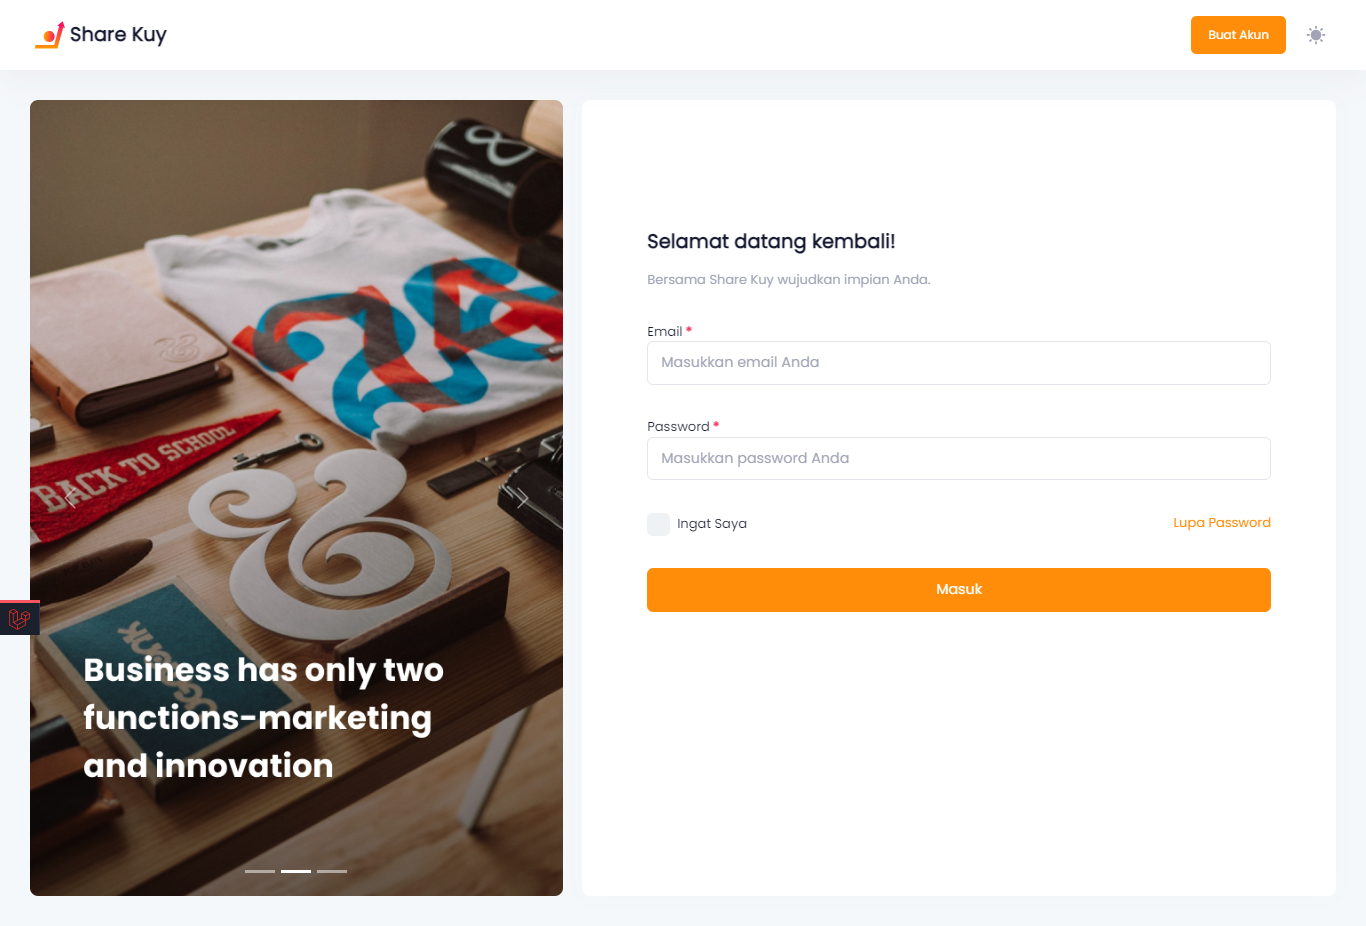The width and height of the screenshot is (1366, 926).
Task: Go to the previous carousel slide arrow
Action: 71,497
